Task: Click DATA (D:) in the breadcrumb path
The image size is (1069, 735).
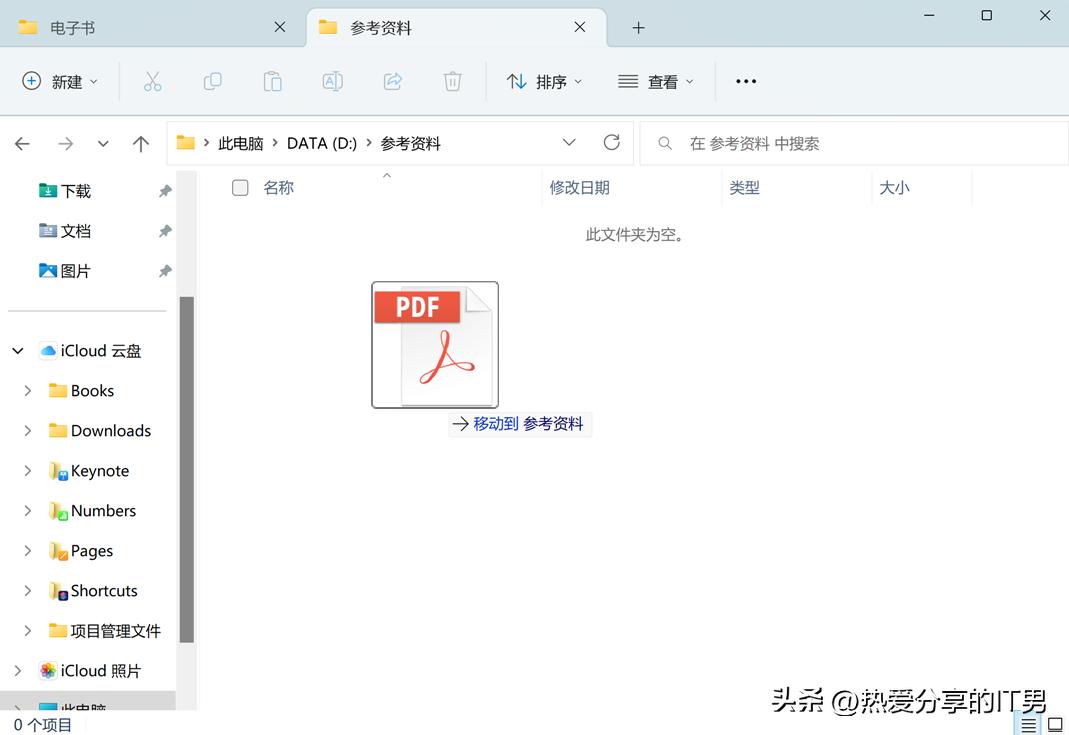Action: tap(321, 142)
